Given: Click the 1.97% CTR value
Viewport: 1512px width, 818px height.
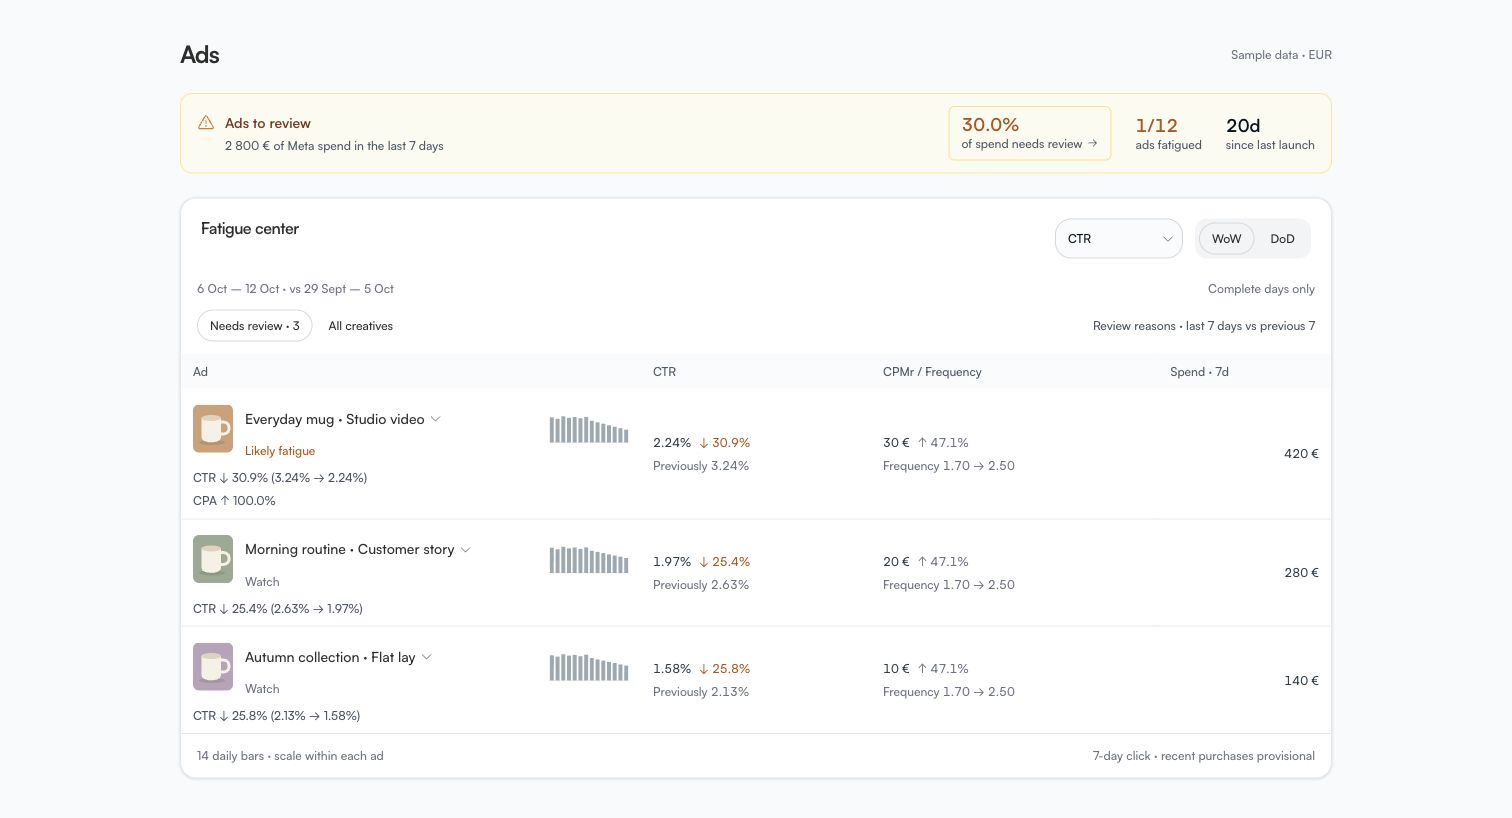Looking at the screenshot, I should [x=672, y=561].
